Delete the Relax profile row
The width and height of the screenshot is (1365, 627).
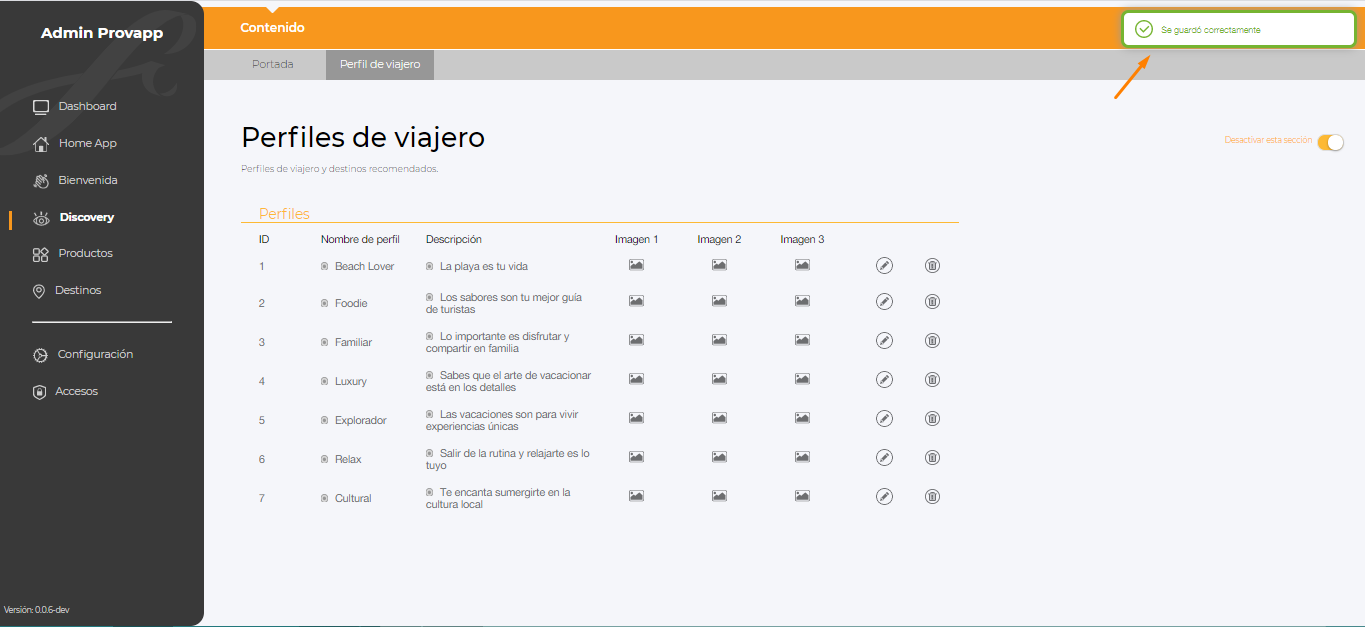(x=932, y=458)
